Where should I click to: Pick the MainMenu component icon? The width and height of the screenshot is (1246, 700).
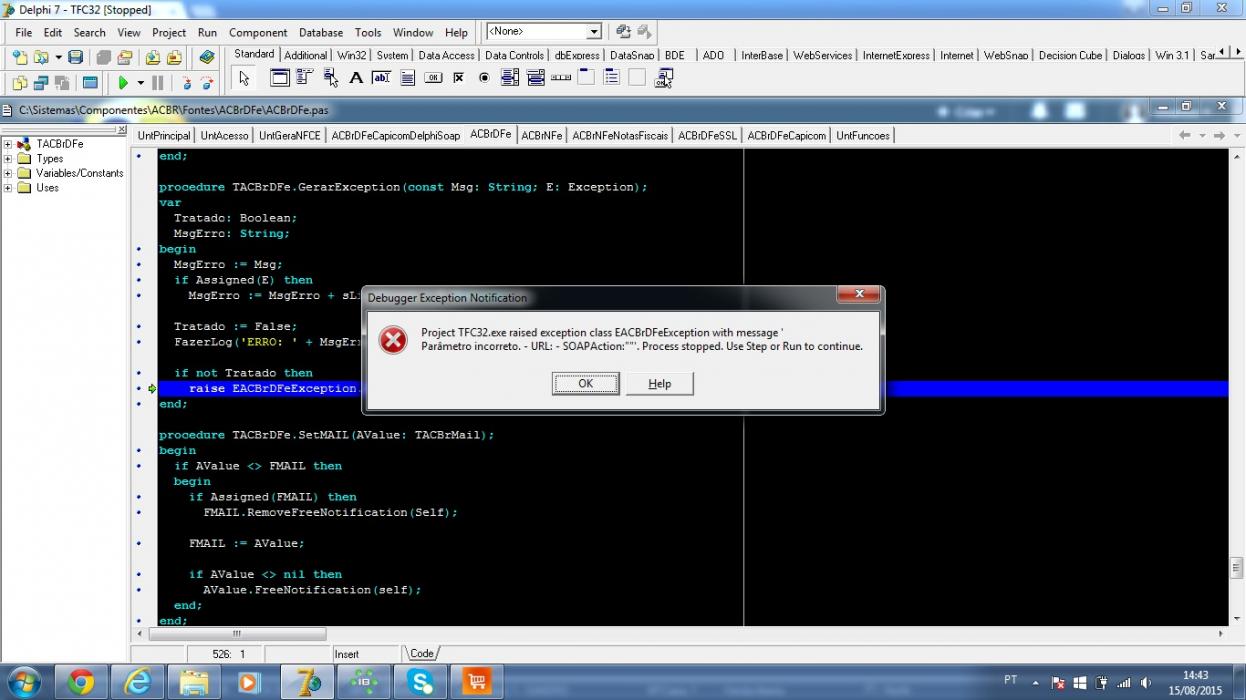pos(305,78)
